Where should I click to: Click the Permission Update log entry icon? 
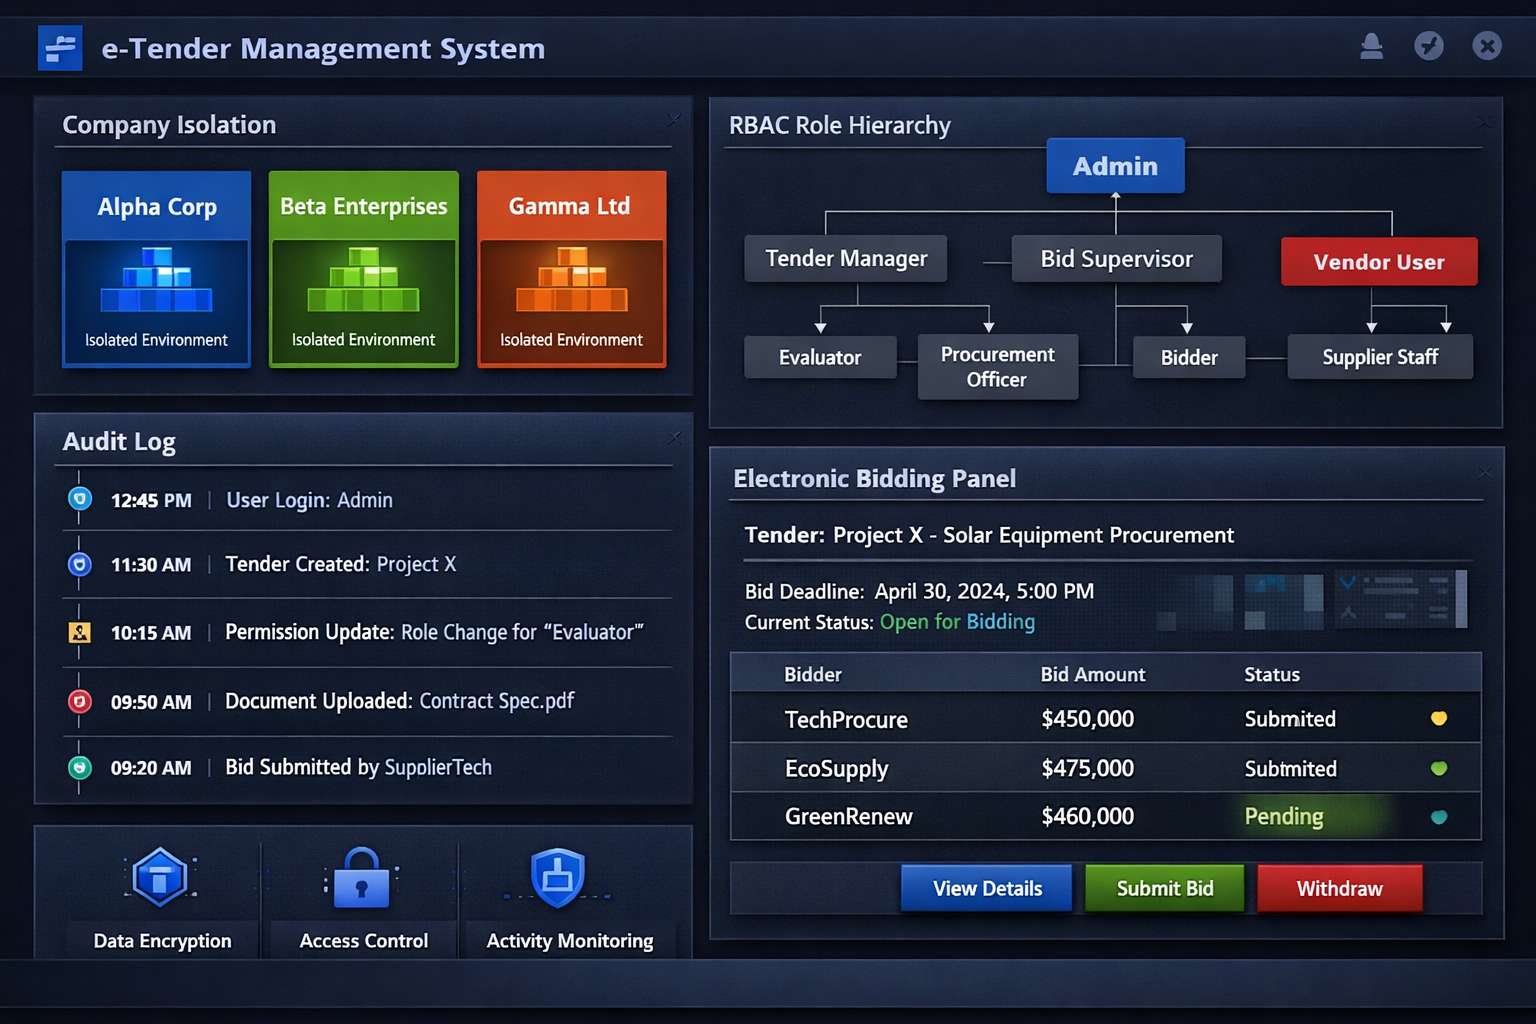click(80, 633)
